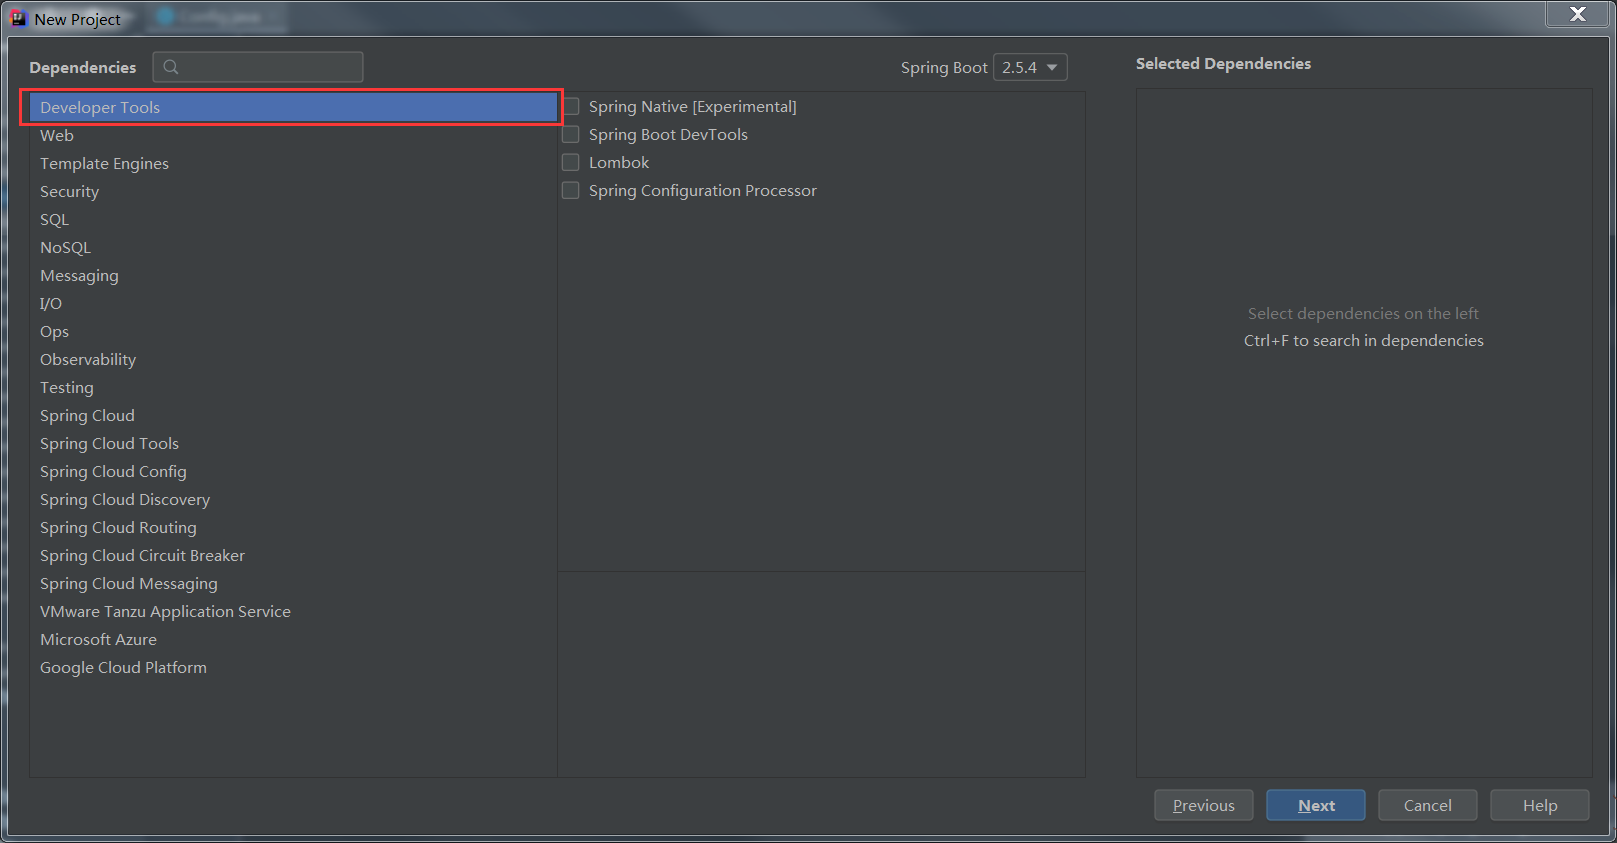Select the Observability category
This screenshot has height=843, width=1617.
click(x=293, y=359)
